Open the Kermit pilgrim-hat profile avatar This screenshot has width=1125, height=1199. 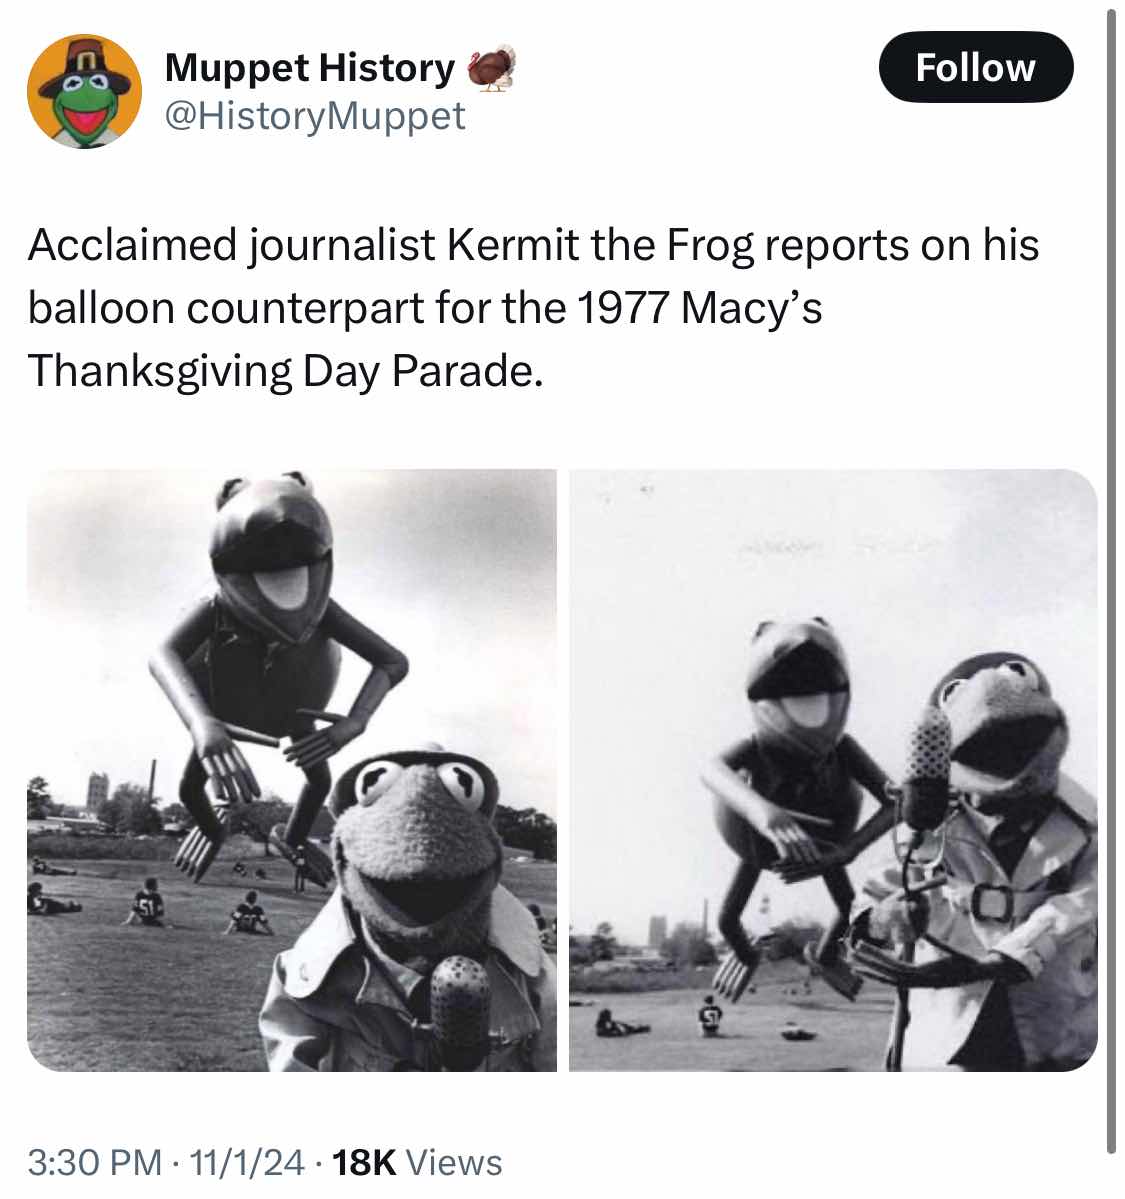pyautogui.click(x=84, y=91)
